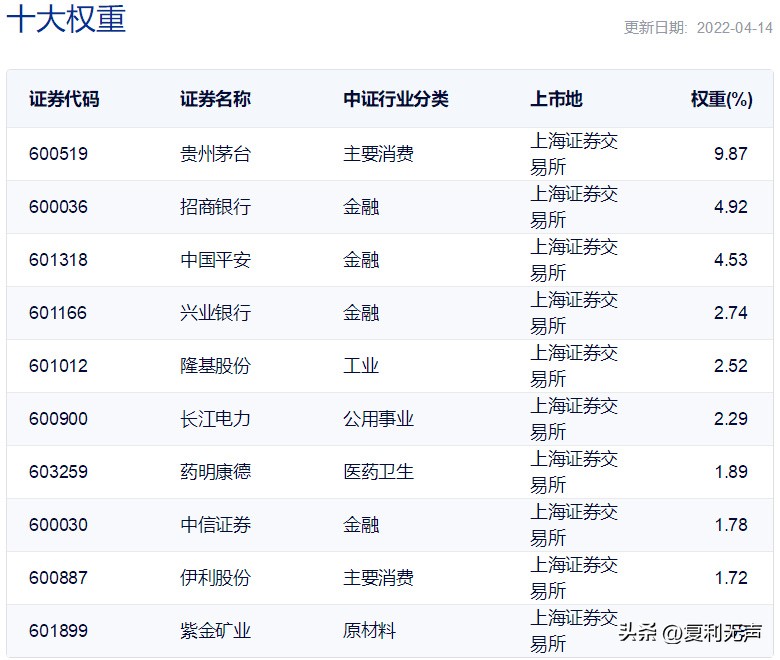The width and height of the screenshot is (780, 660).
Task: Select security code 601318
Action: 58,260
